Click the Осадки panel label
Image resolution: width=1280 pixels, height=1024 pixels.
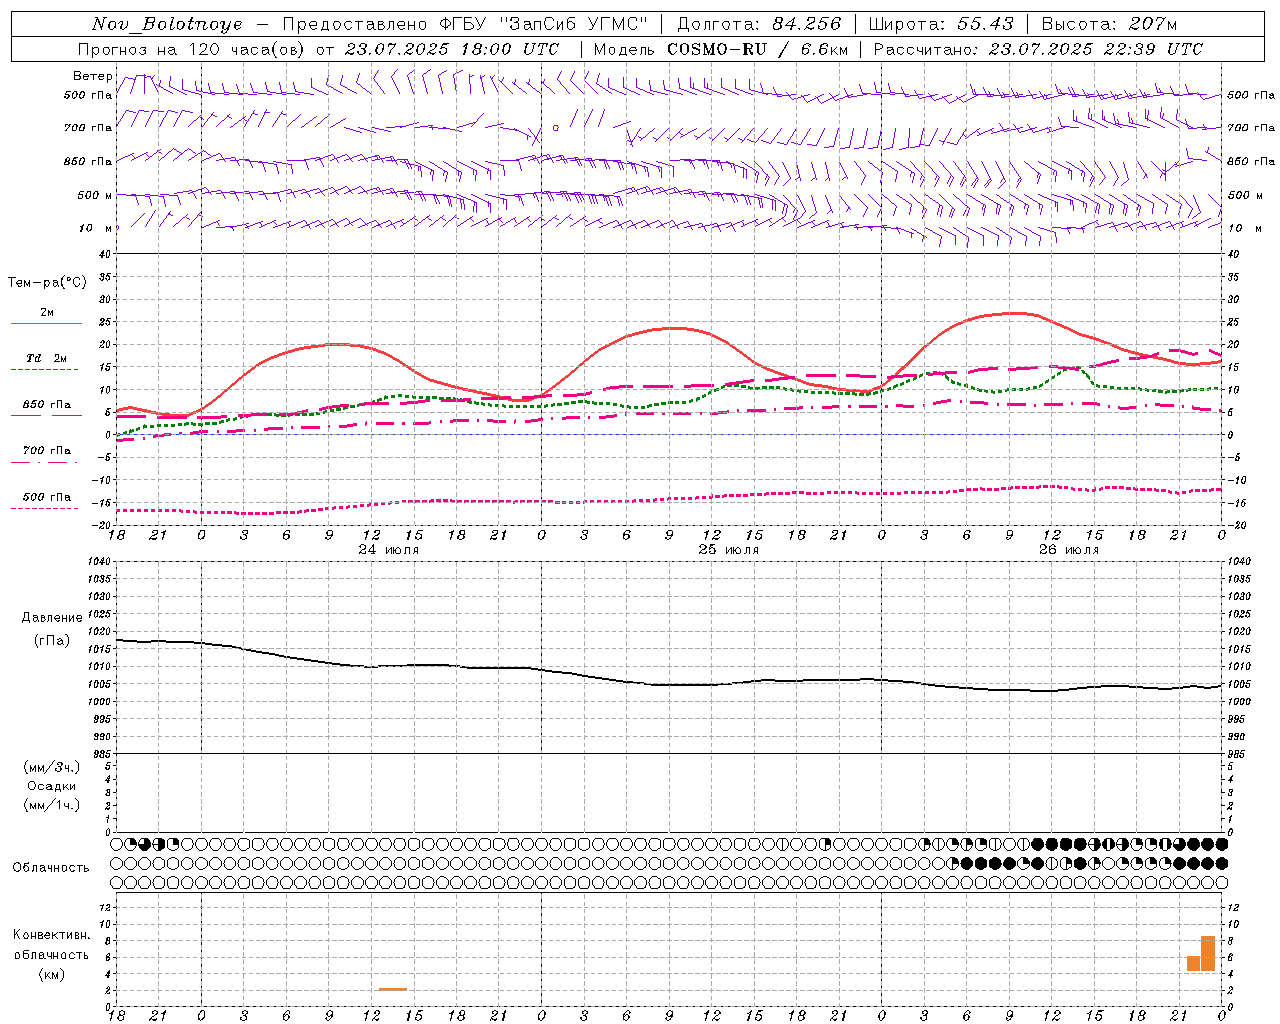[x=51, y=786]
